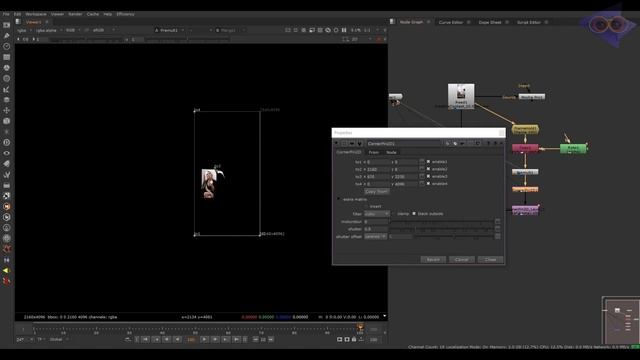640x360 pixels.
Task: Open the Render menu
Action: [x=75, y=14]
